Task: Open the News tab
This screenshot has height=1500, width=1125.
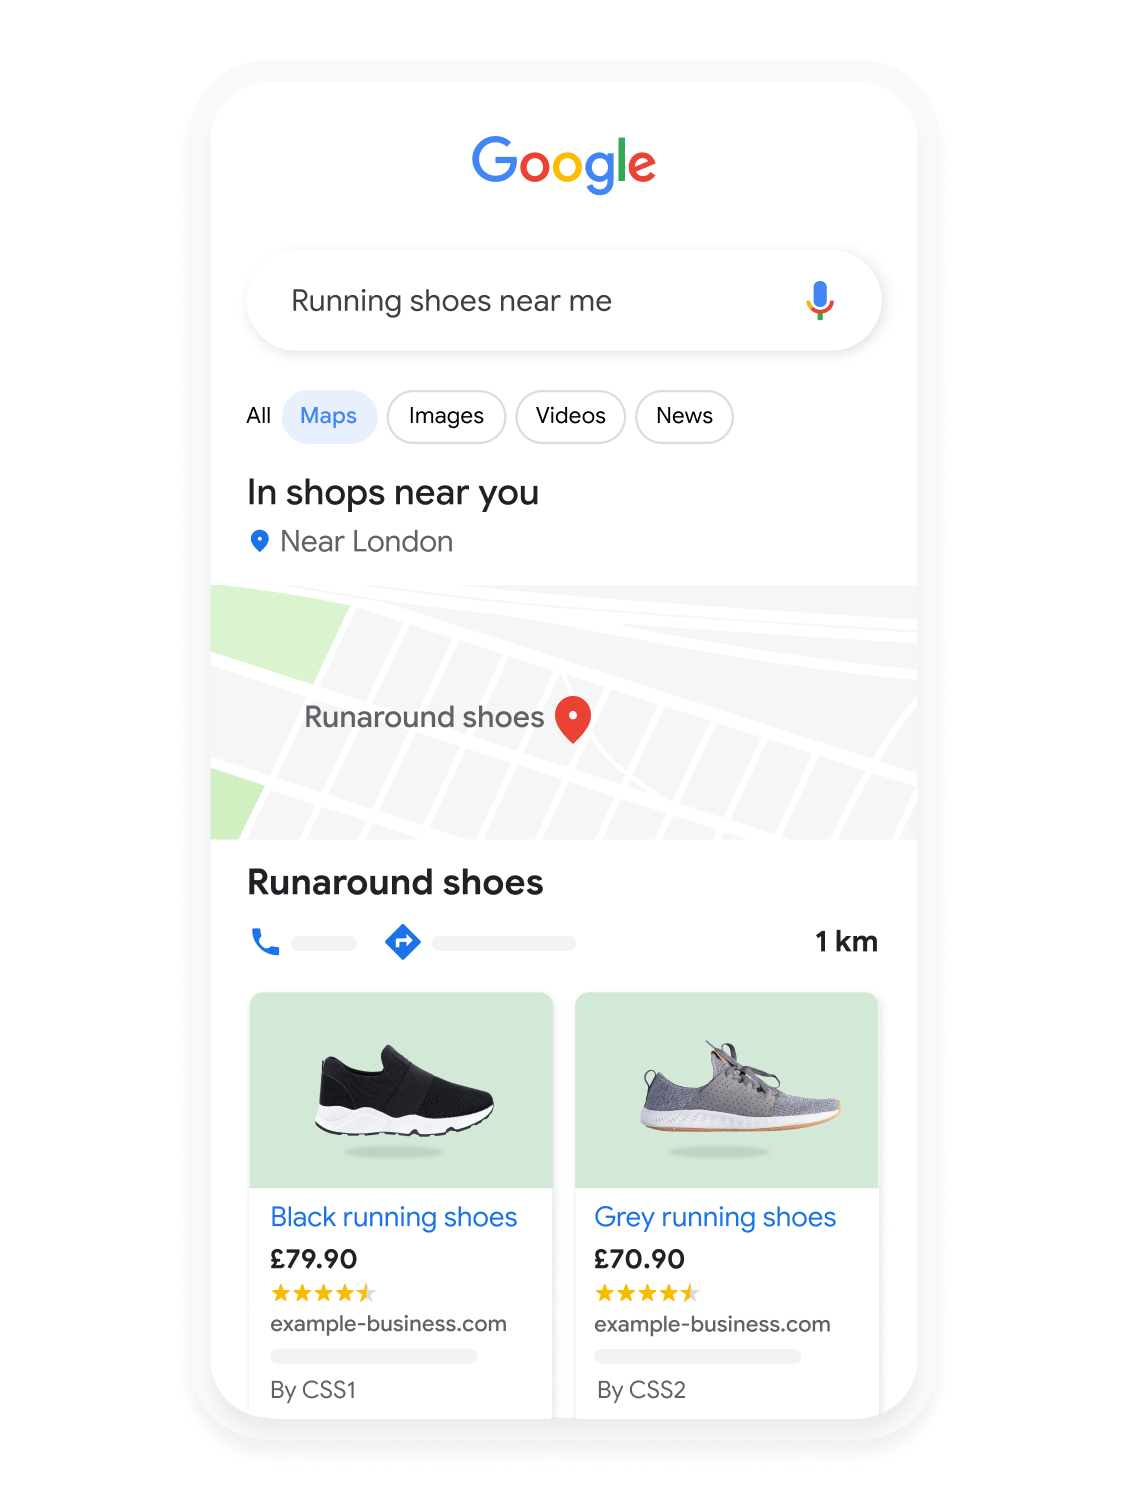Action: 685,416
